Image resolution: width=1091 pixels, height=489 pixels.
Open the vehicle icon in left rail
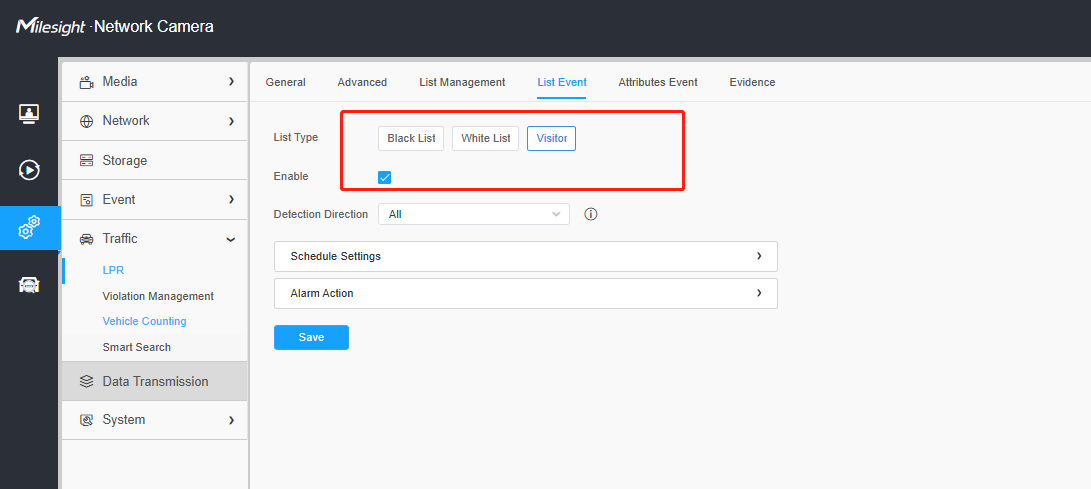29,284
